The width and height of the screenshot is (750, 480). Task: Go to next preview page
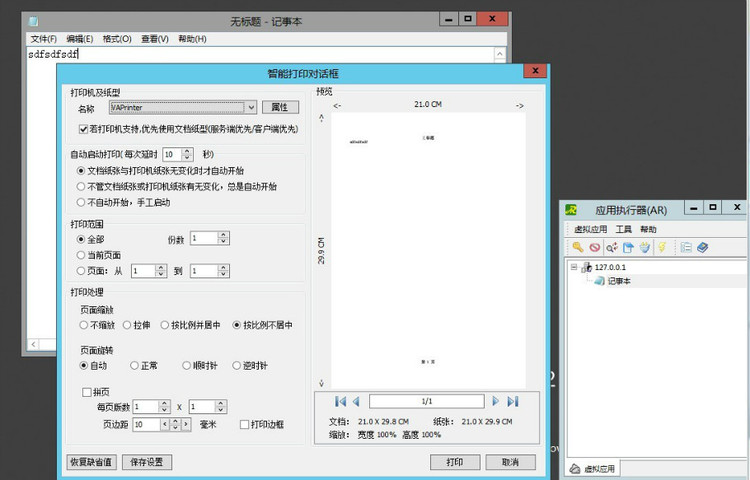click(x=495, y=401)
